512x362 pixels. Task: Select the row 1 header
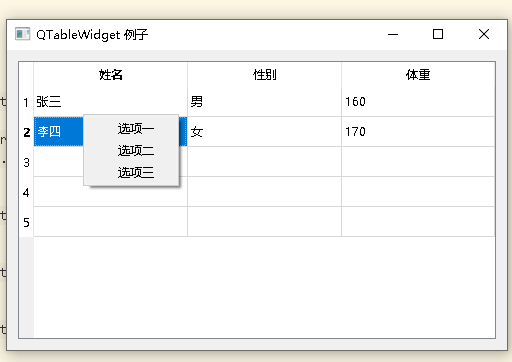[26, 102]
